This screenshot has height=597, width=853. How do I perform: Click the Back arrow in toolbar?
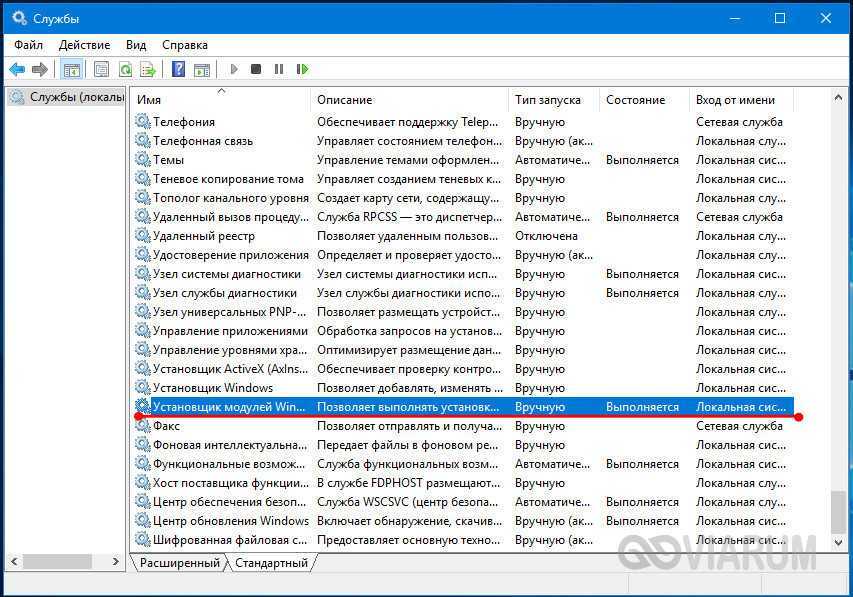click(17, 69)
